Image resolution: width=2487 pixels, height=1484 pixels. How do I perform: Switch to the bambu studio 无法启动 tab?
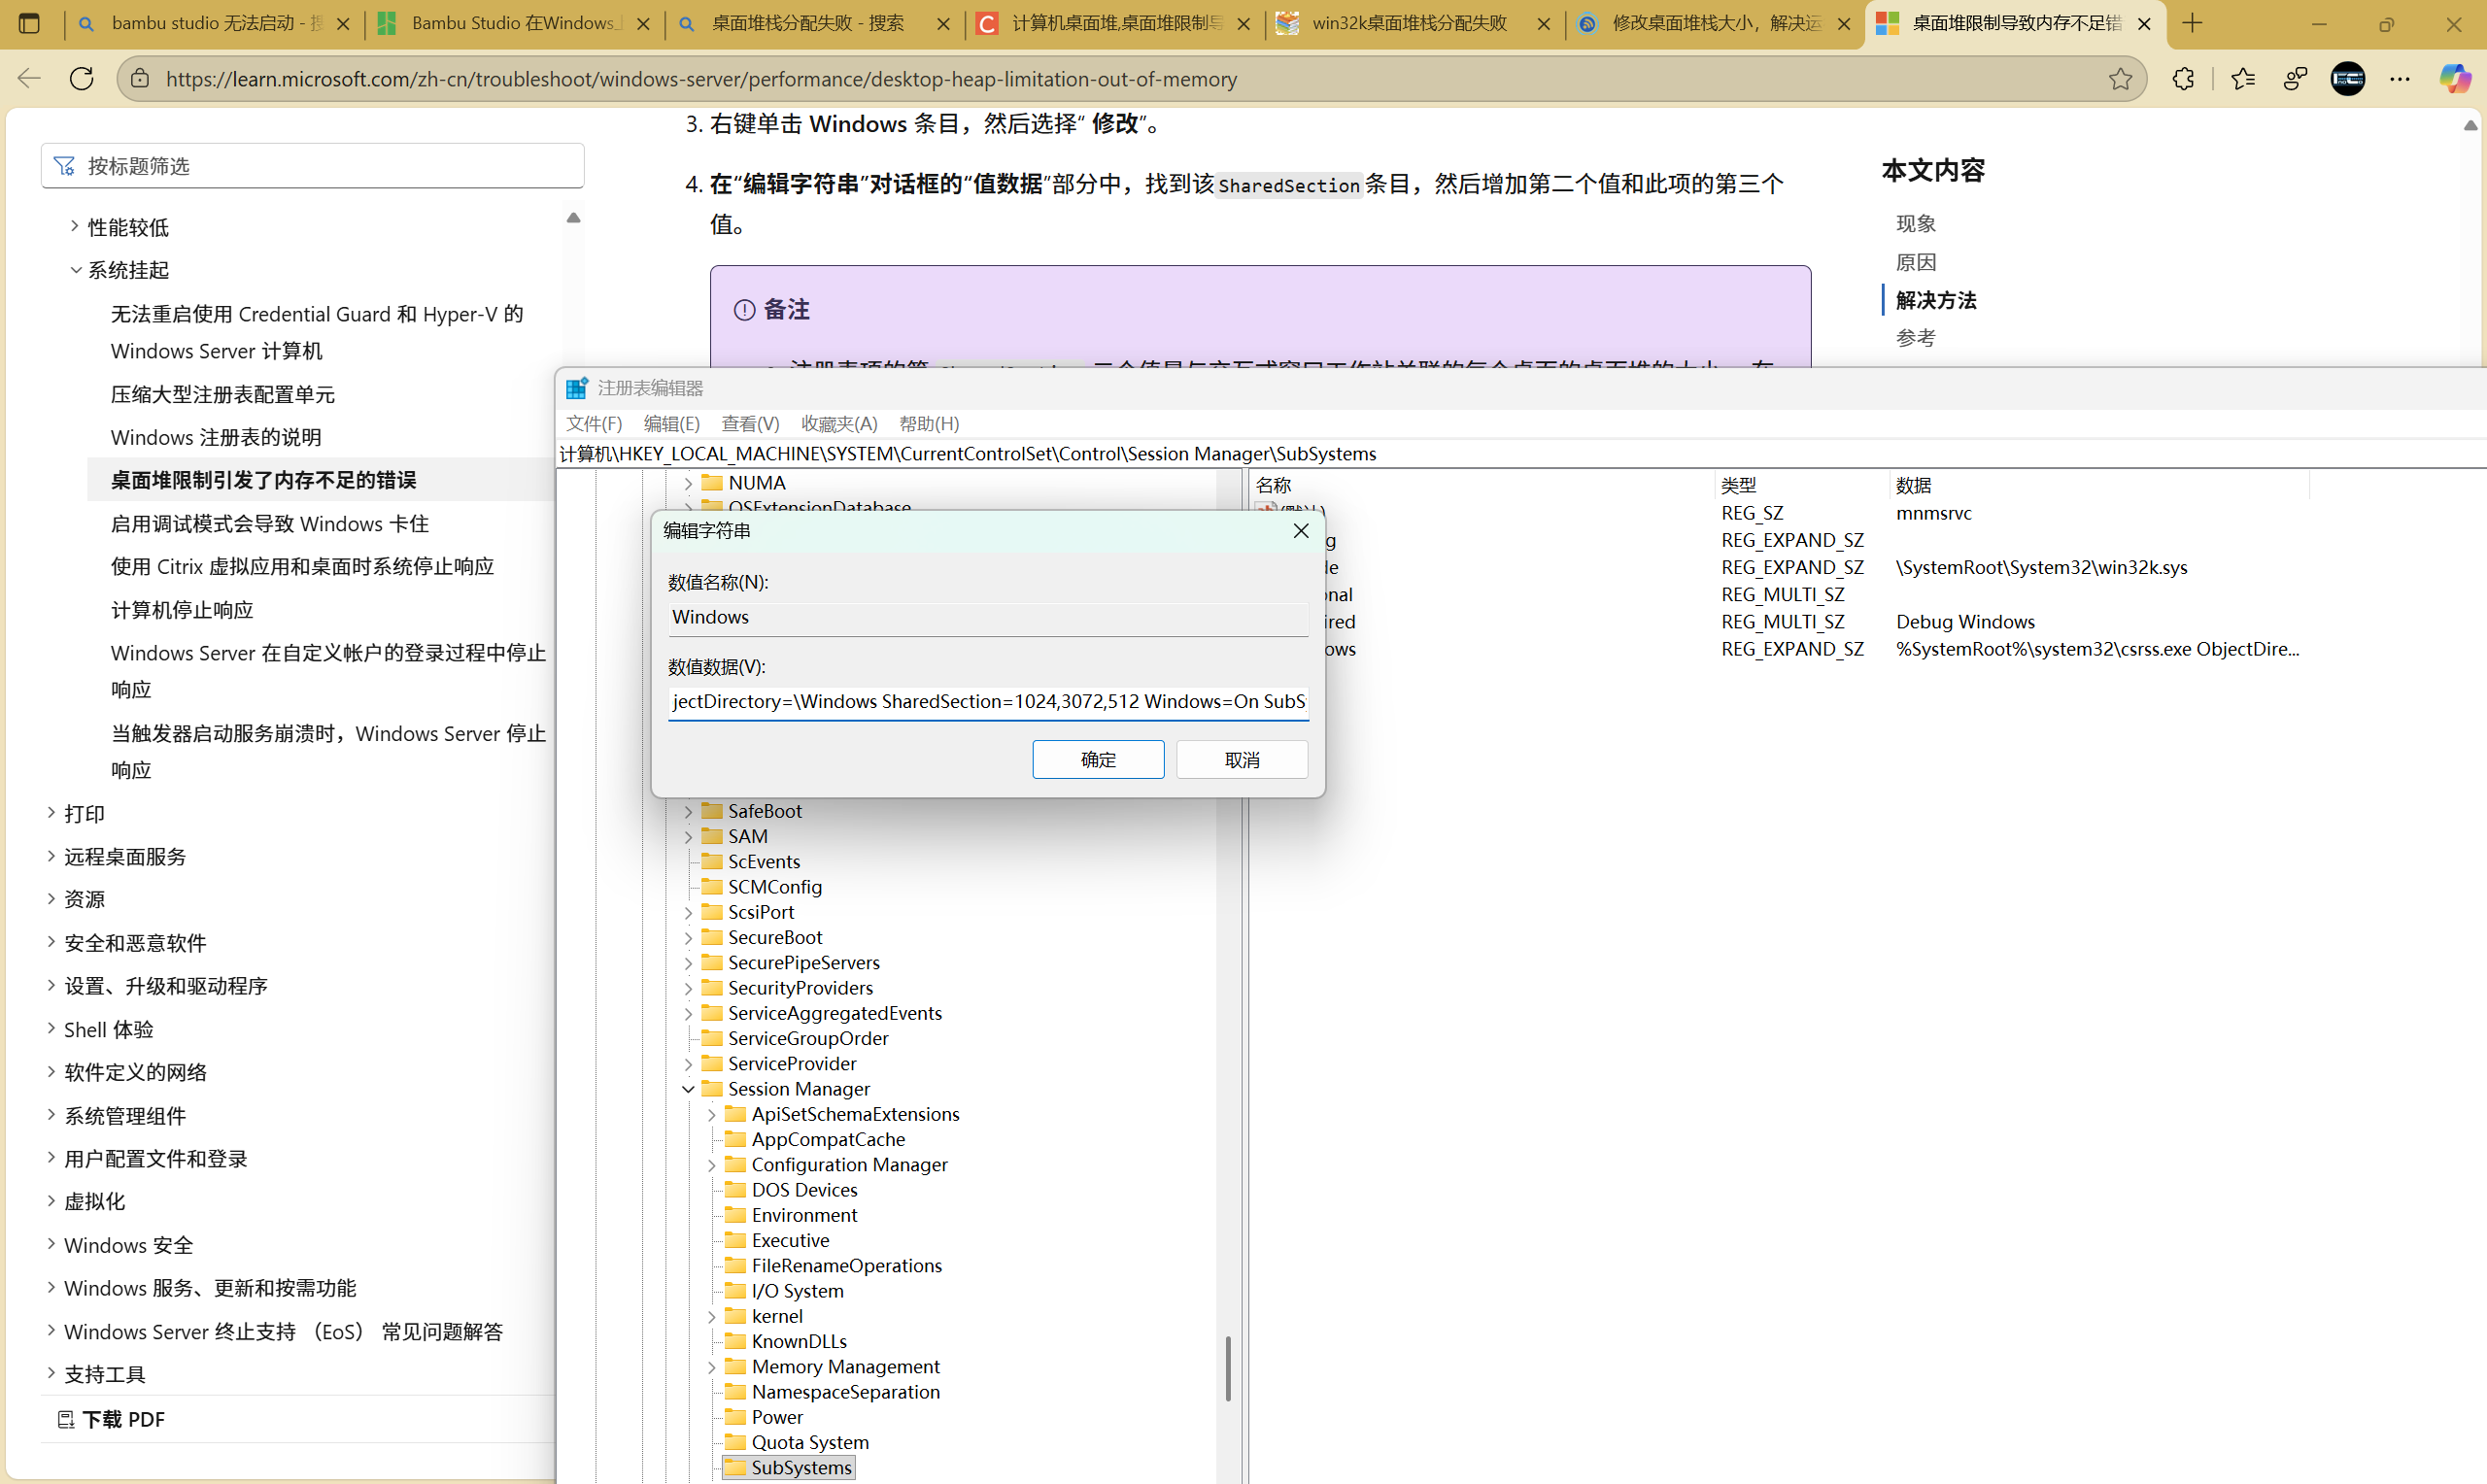(215, 23)
